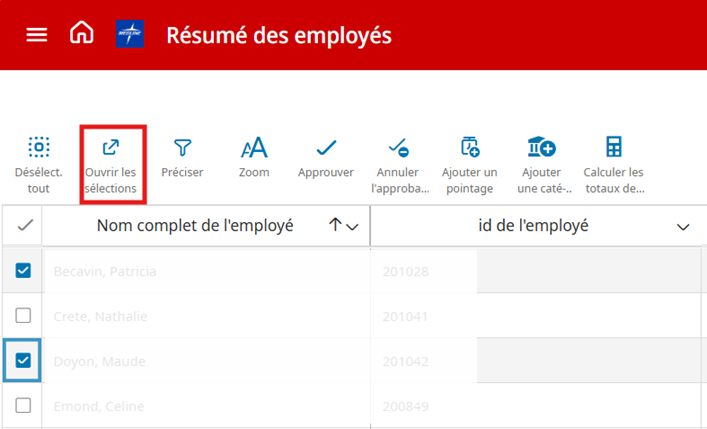Click Annuler l'approbation icon

coord(398,149)
